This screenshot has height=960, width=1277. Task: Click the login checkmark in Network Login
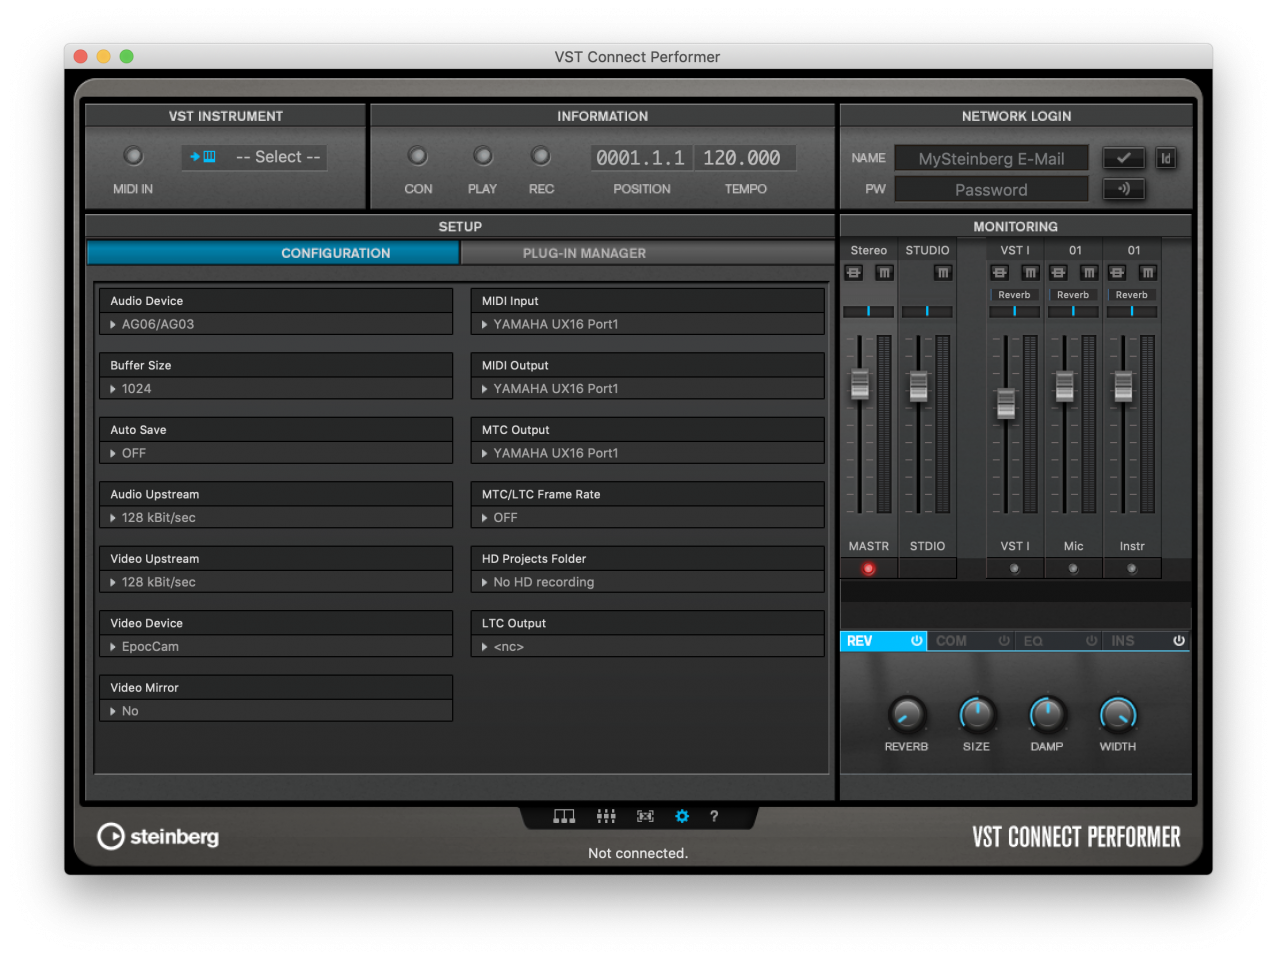click(1123, 157)
